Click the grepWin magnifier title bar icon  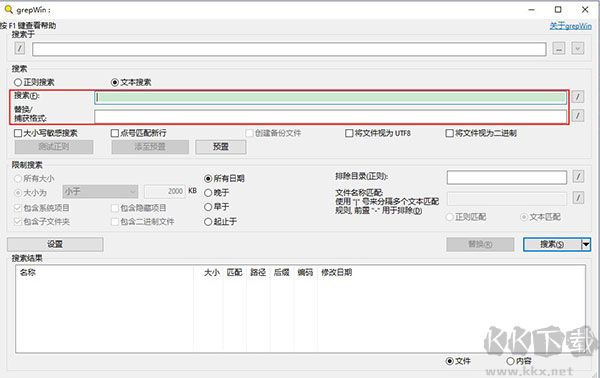[x=8, y=9]
